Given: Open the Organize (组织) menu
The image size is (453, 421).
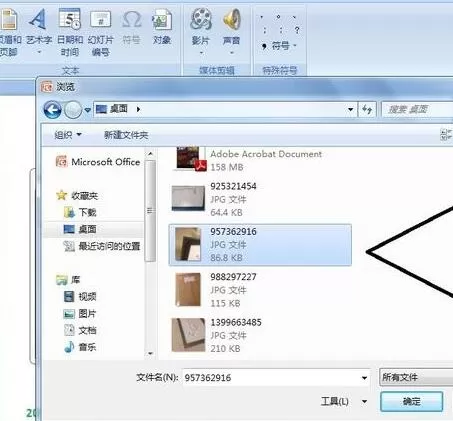Looking at the screenshot, I should (x=68, y=135).
